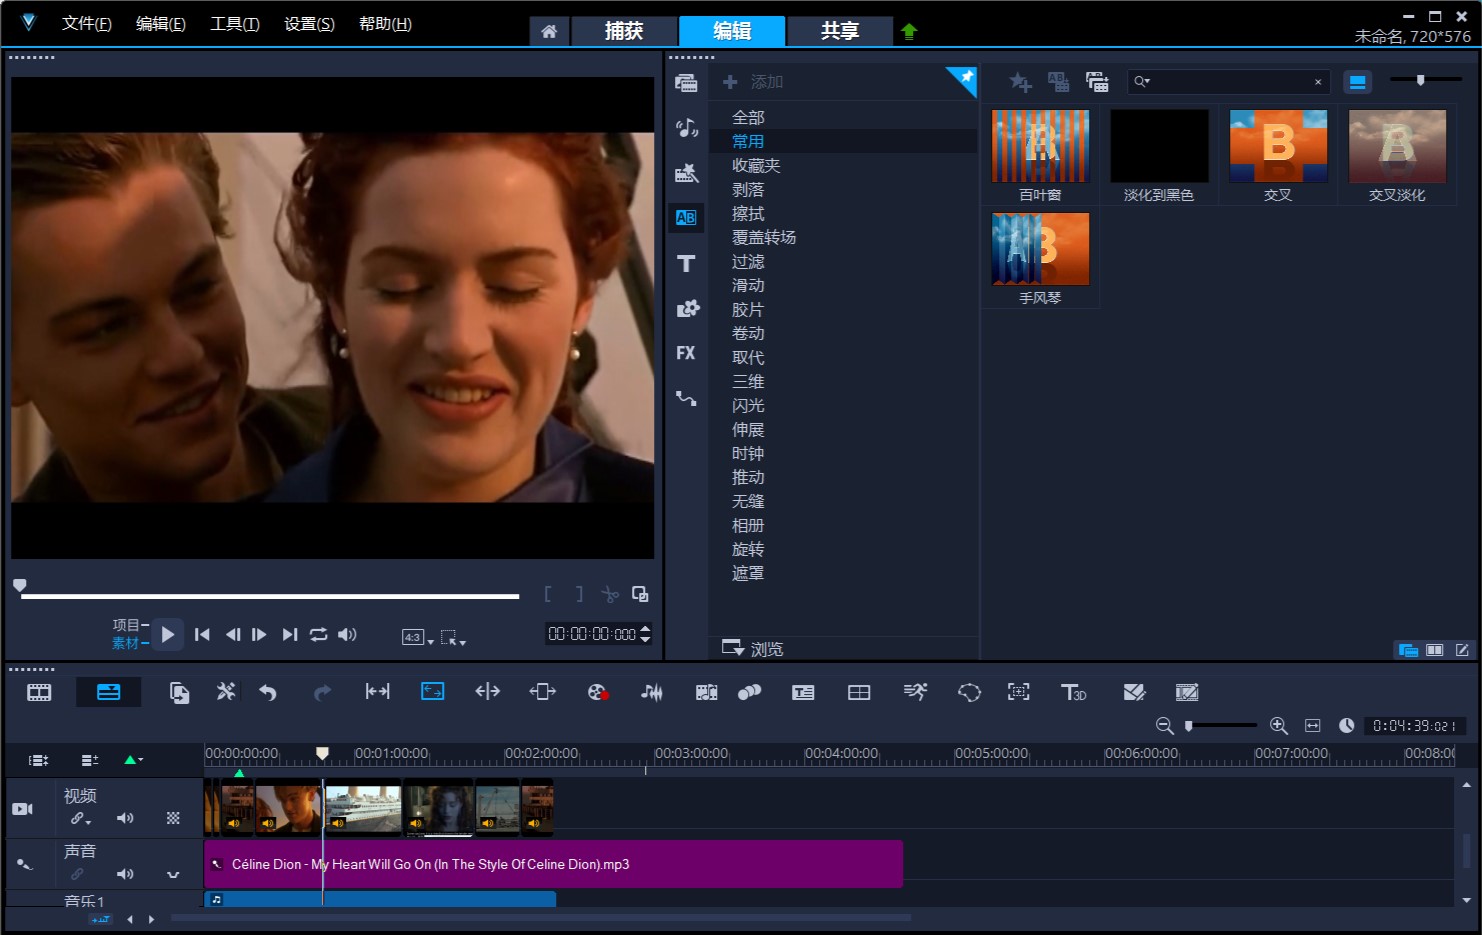Open the Title (T) library
Screen dimensions: 1482x935
coord(686,263)
